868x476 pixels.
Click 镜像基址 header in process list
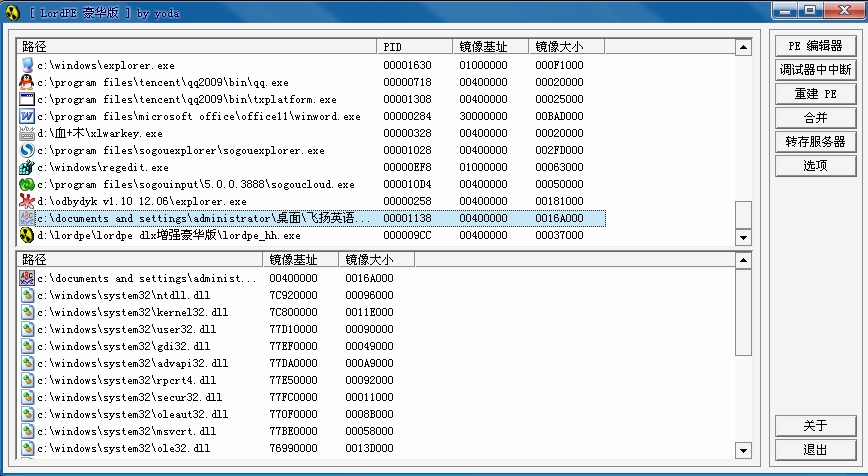point(490,46)
